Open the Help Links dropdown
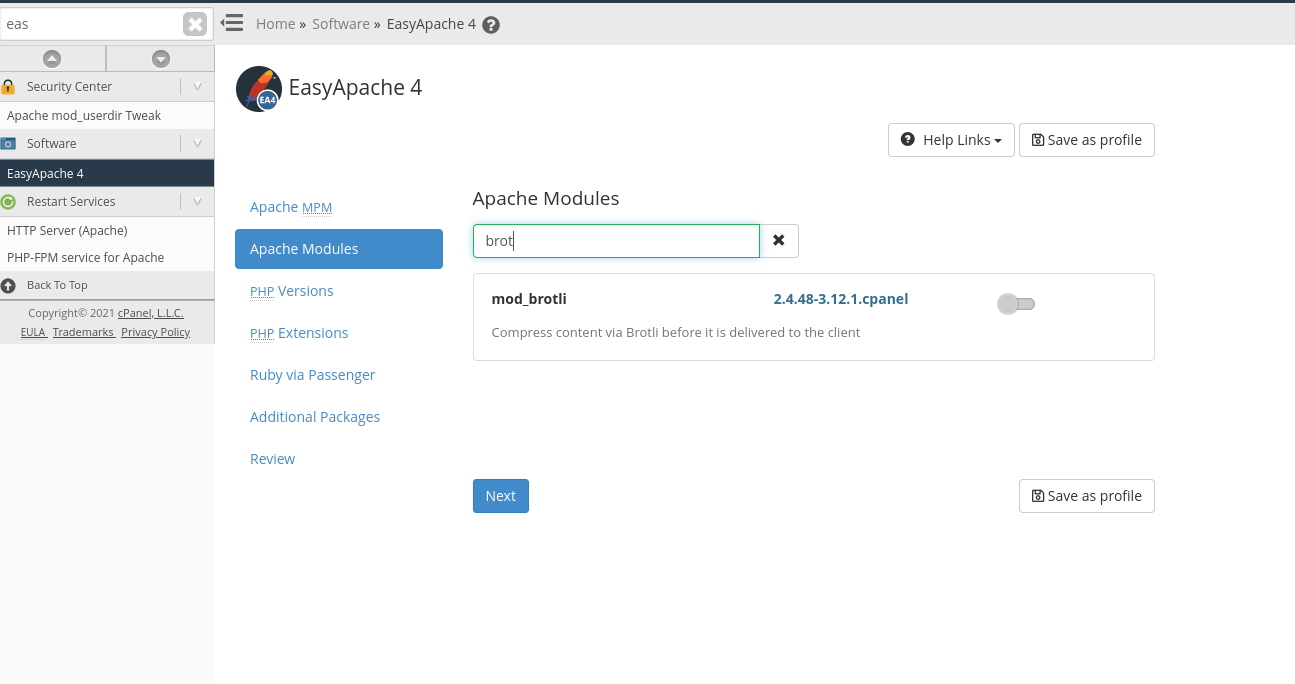1295x684 pixels. 951,140
